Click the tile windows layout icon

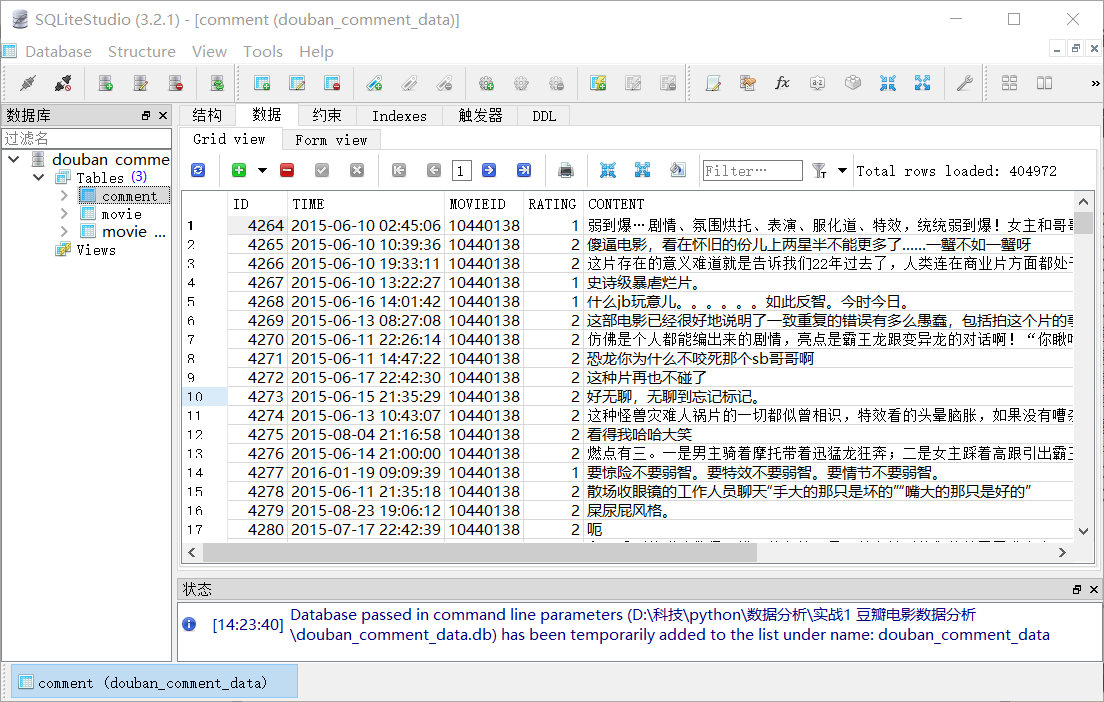1010,83
